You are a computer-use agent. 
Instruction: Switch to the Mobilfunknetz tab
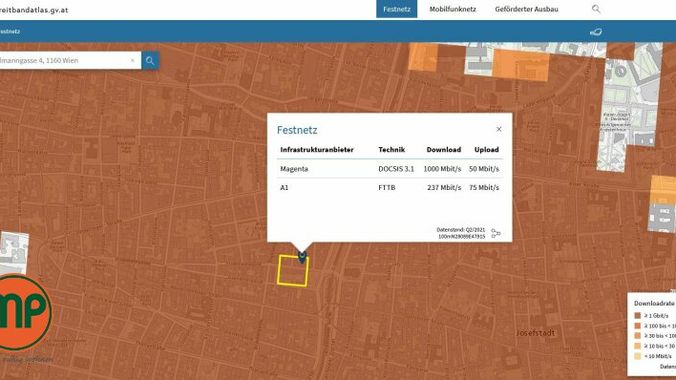(453, 9)
